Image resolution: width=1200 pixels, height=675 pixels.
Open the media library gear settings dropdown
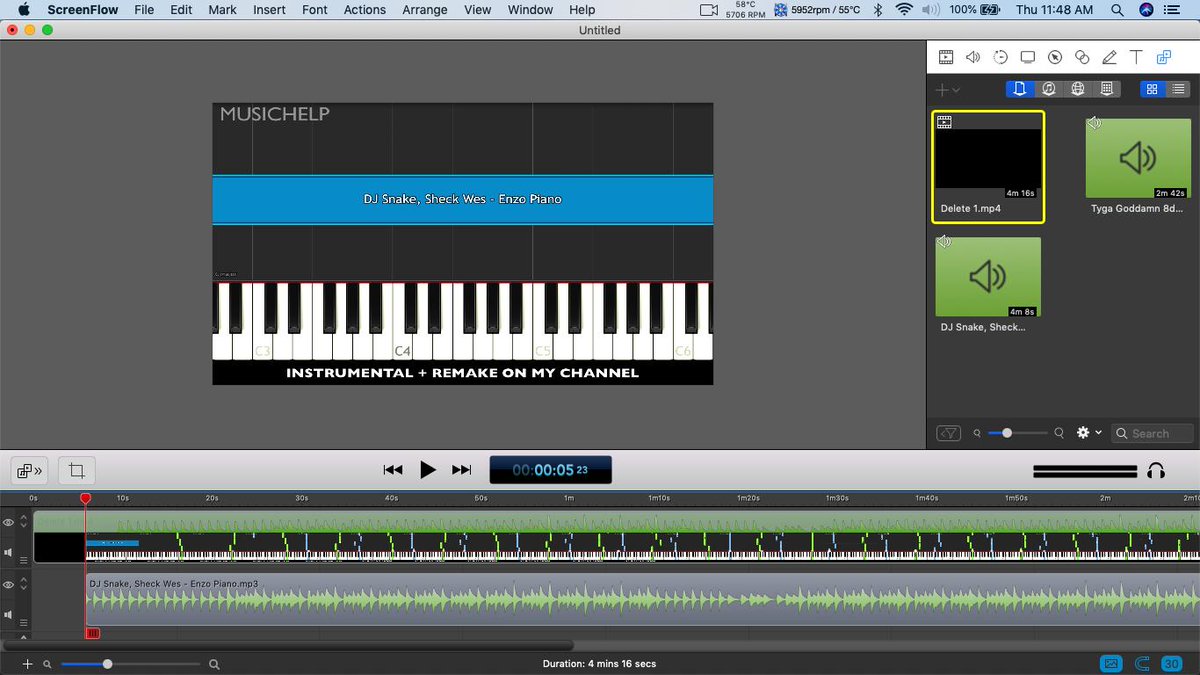[1089, 433]
